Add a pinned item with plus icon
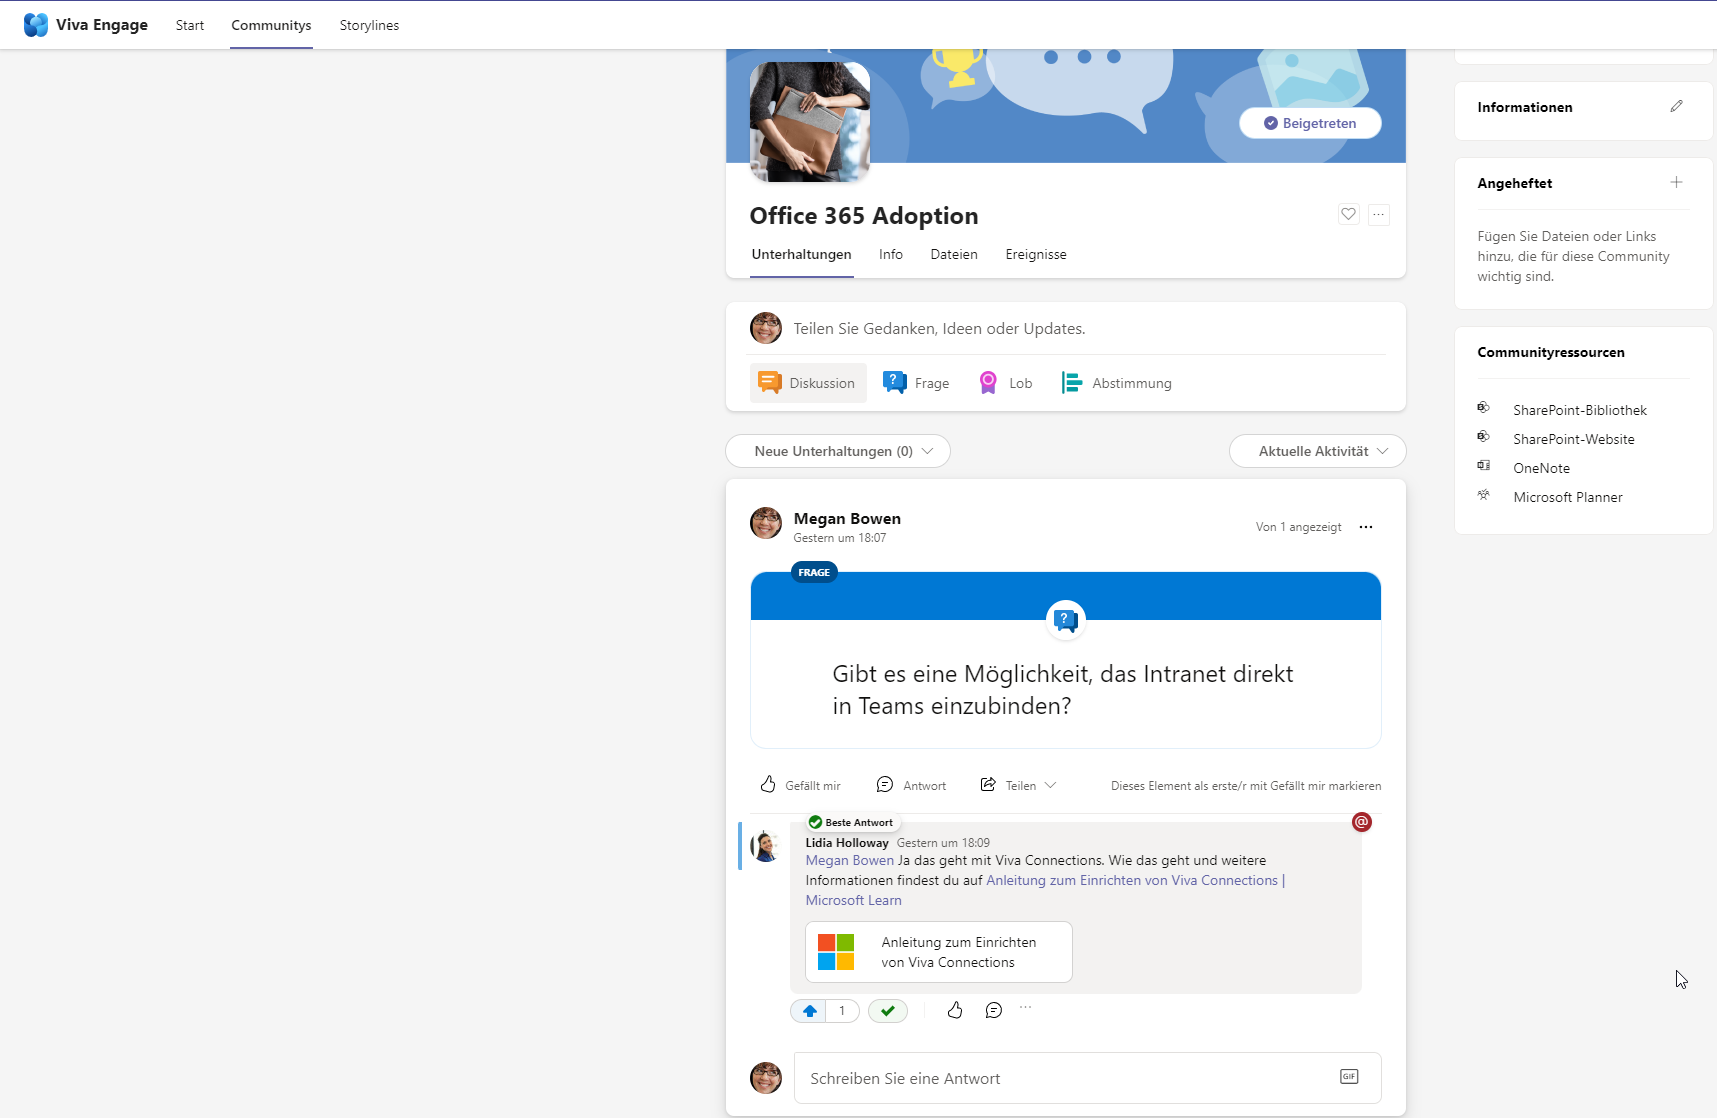The height and width of the screenshot is (1118, 1717). pos(1676,182)
